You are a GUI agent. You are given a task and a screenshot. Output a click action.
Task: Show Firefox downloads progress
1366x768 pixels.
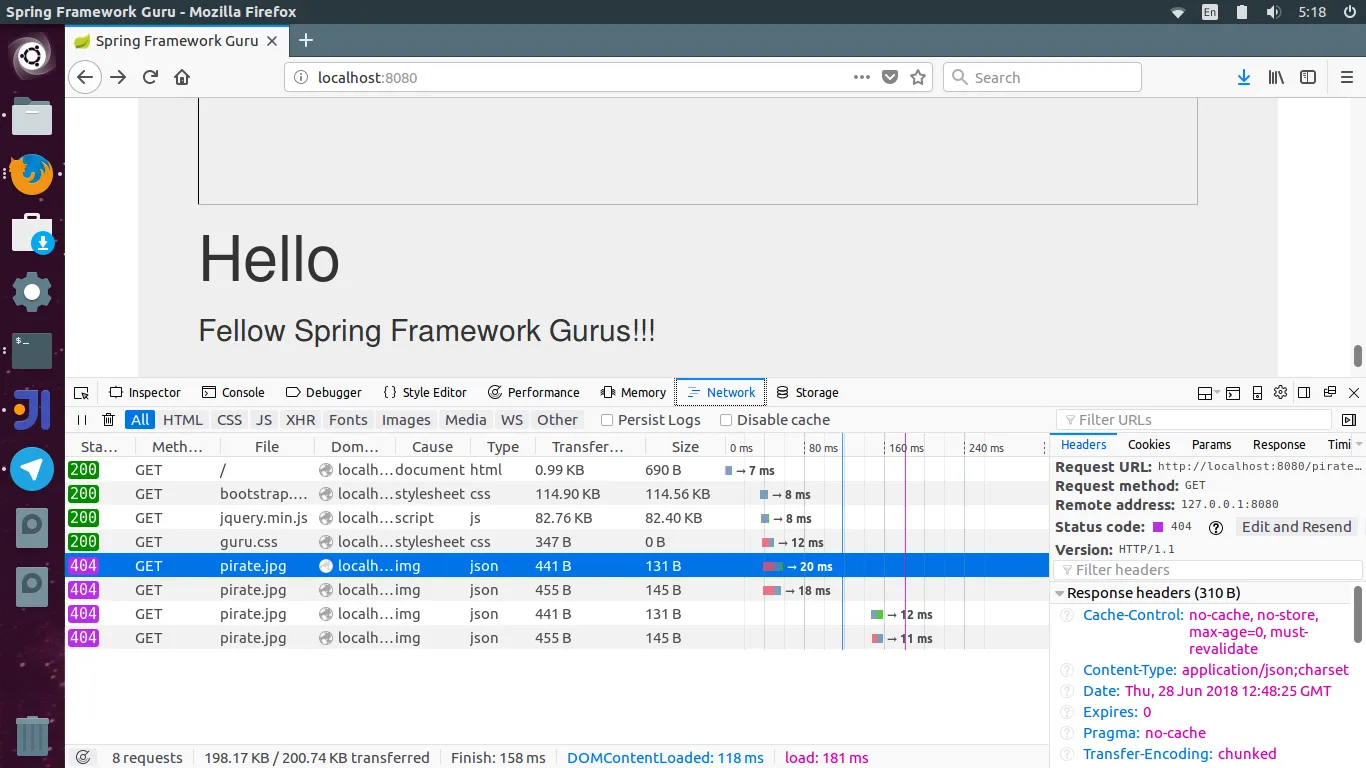coord(1244,77)
